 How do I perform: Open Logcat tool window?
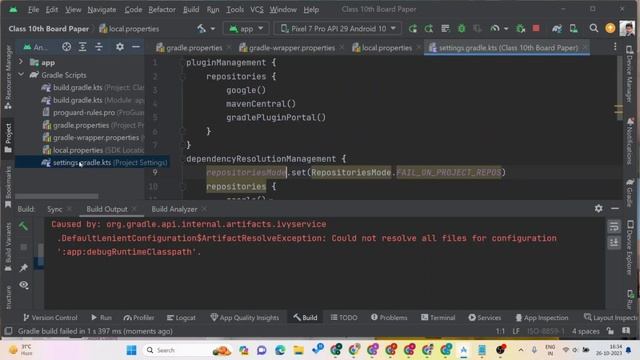[181, 318]
